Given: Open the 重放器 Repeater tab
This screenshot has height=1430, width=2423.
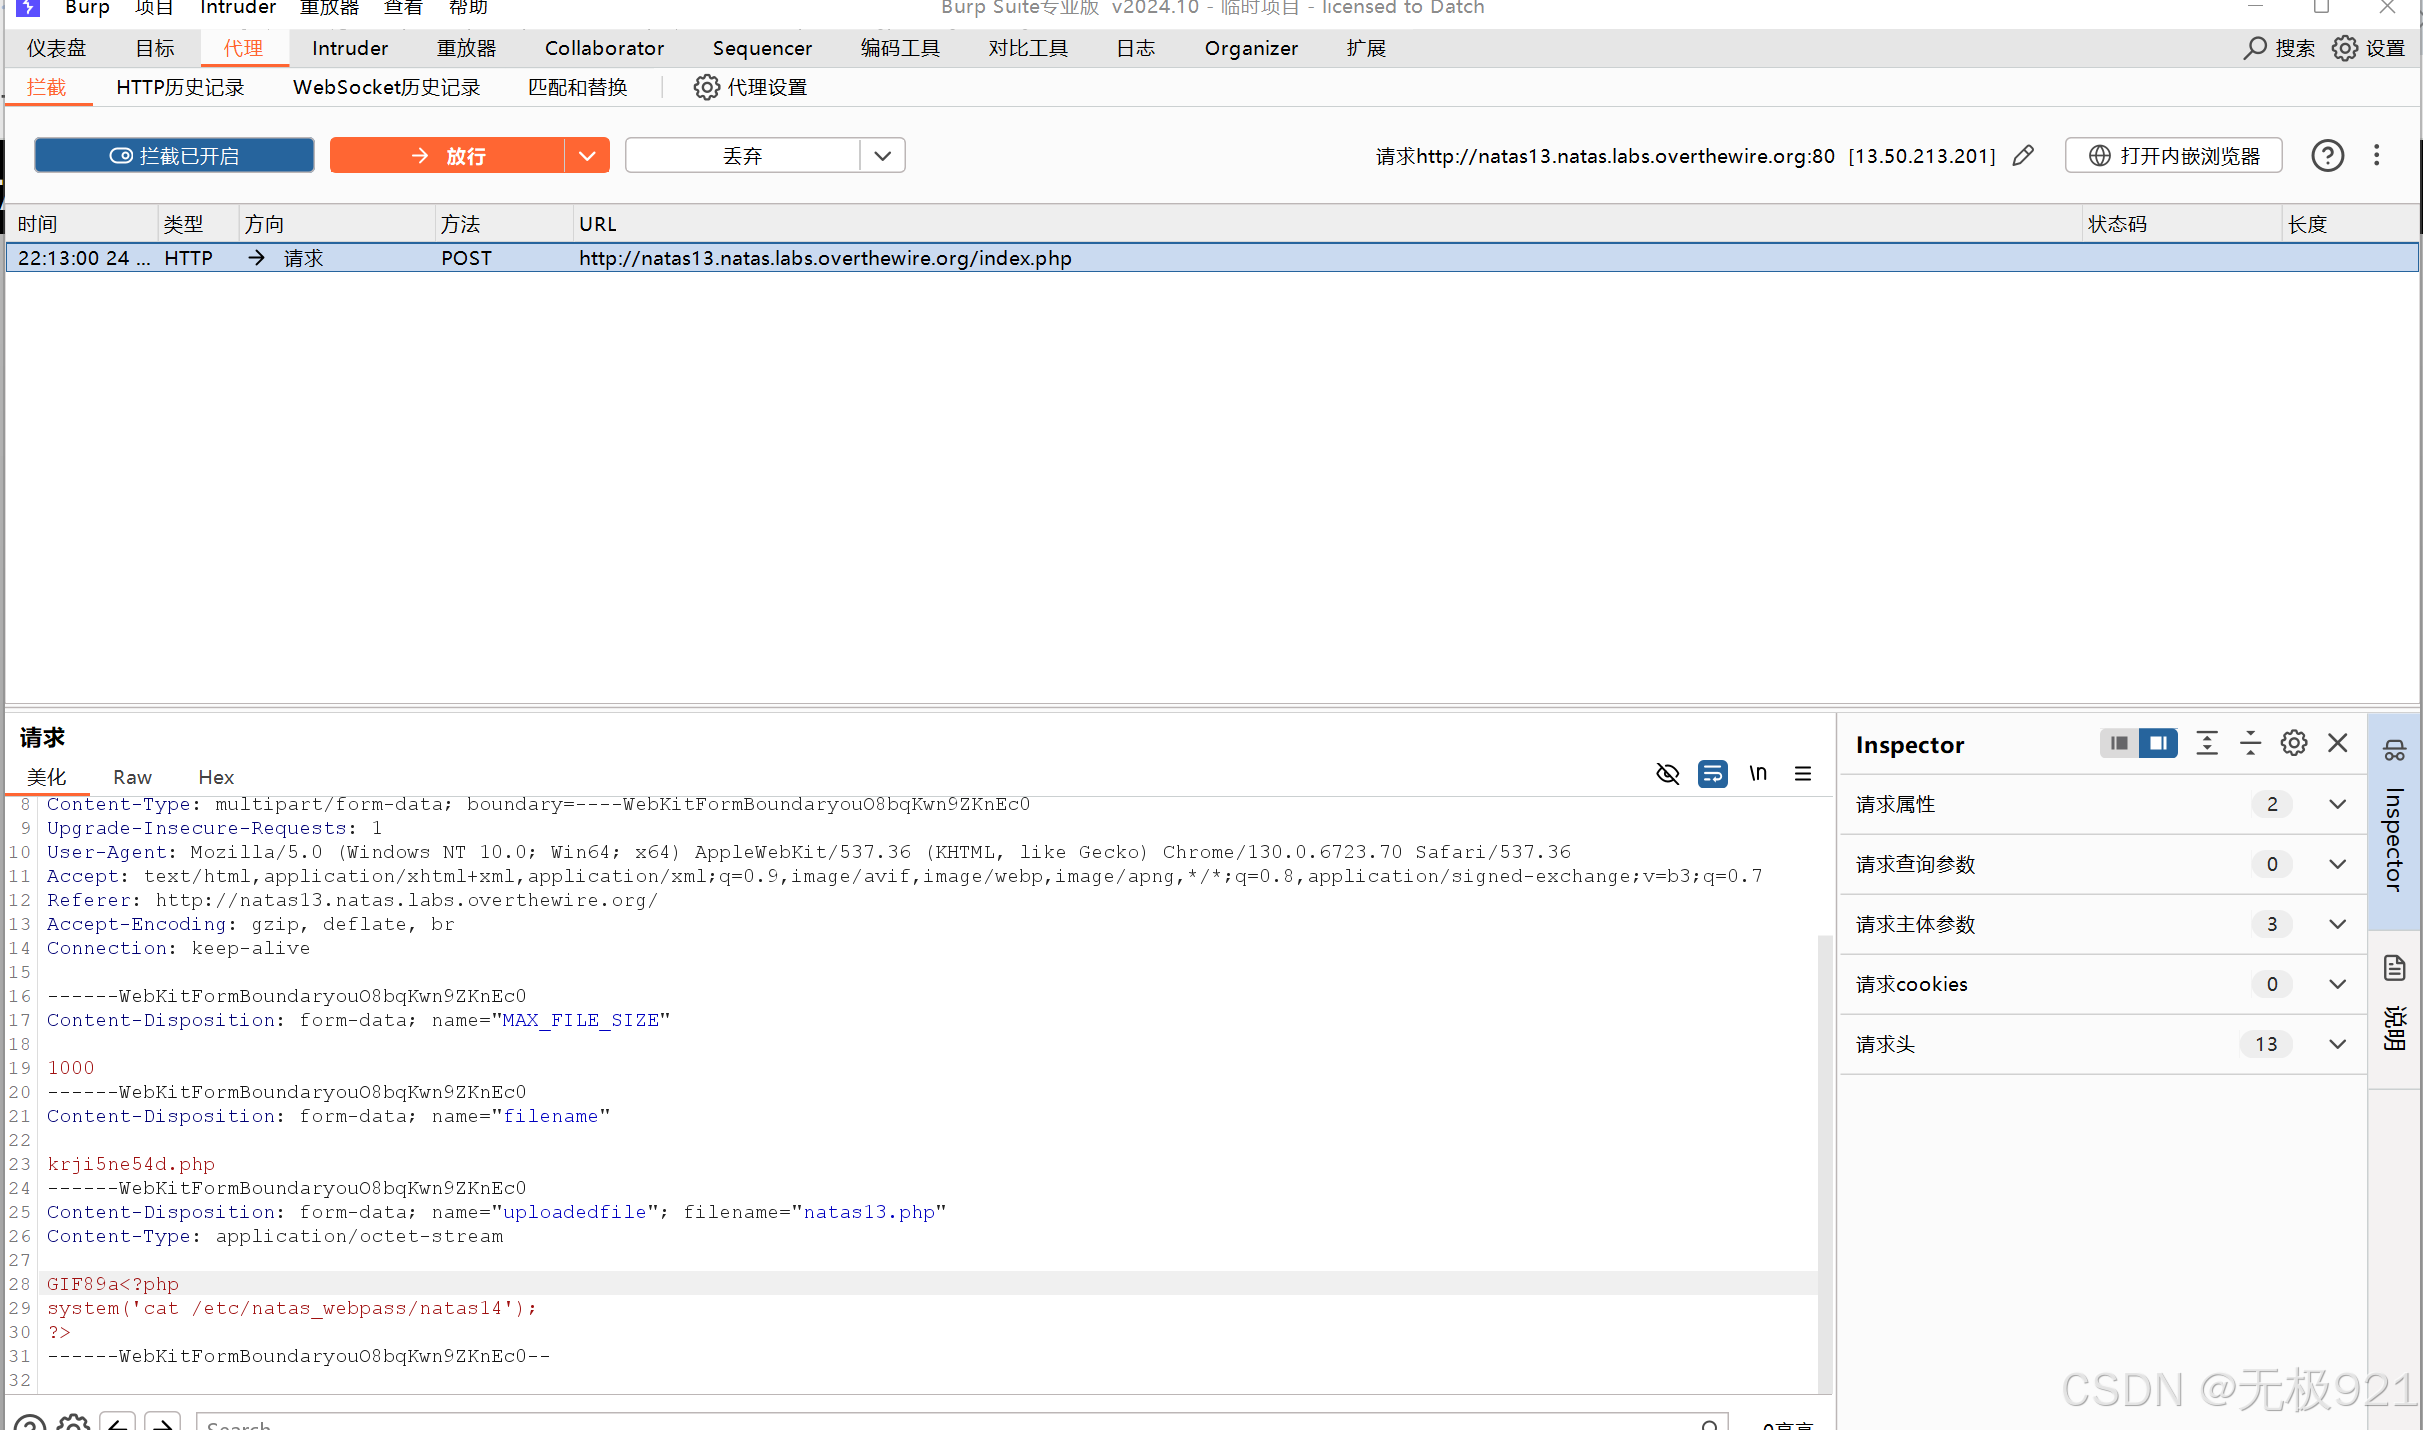Looking at the screenshot, I should [466, 48].
